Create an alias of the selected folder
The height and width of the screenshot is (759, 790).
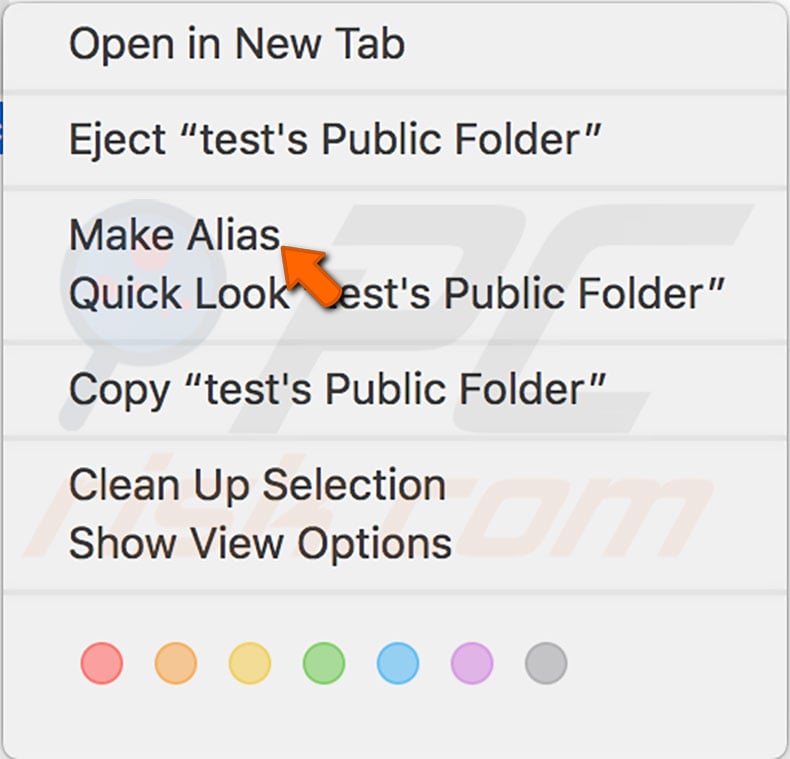coord(175,235)
